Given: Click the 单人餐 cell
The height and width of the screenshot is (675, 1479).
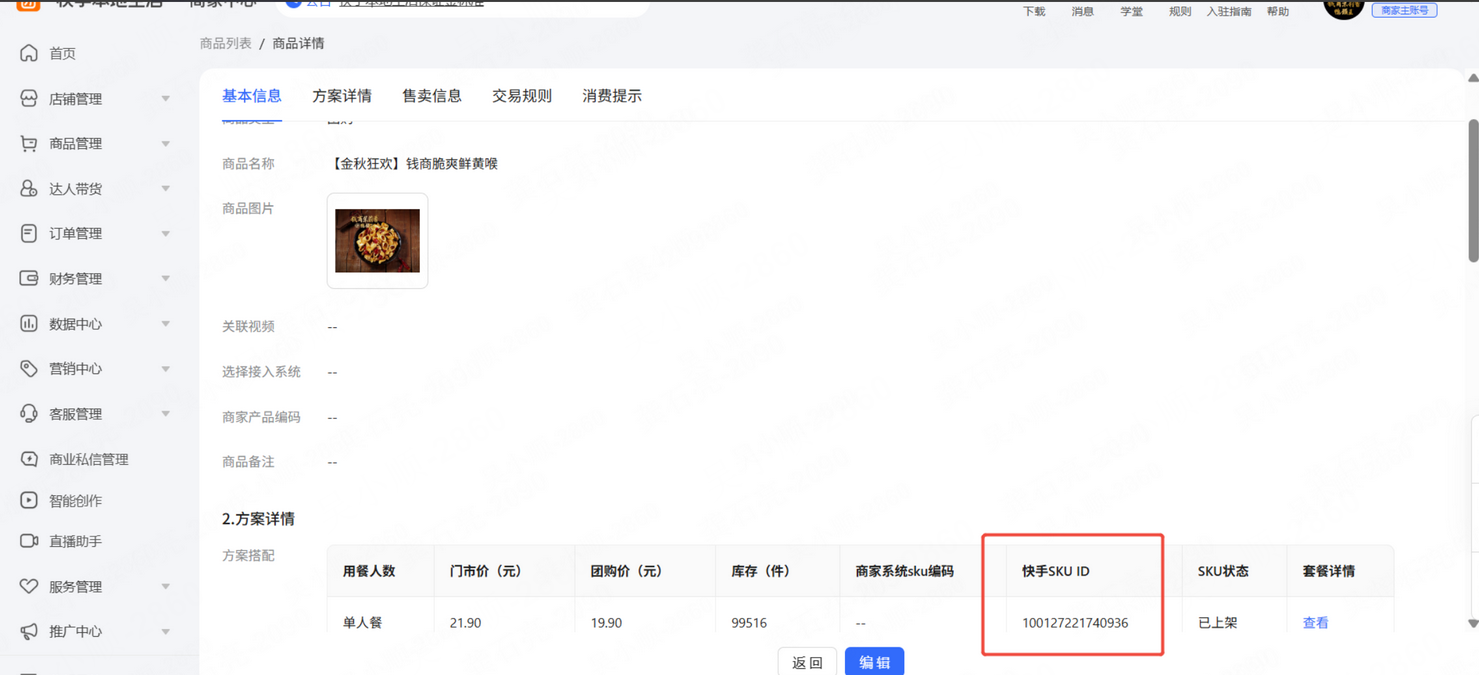Looking at the screenshot, I should (362, 622).
